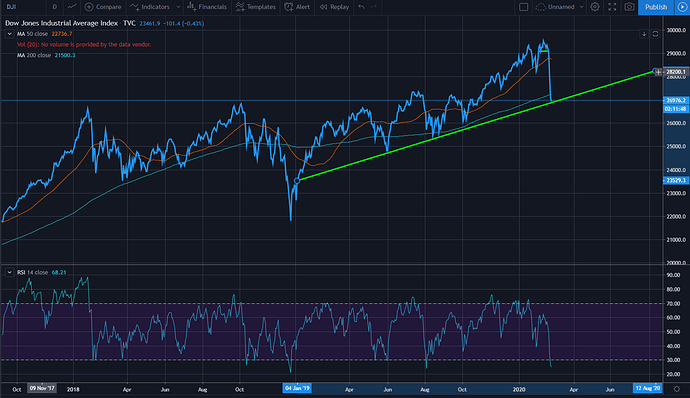Click the Dow Jones Industrial Average Index title
Screen dimensions: 690x398
click(62, 23)
